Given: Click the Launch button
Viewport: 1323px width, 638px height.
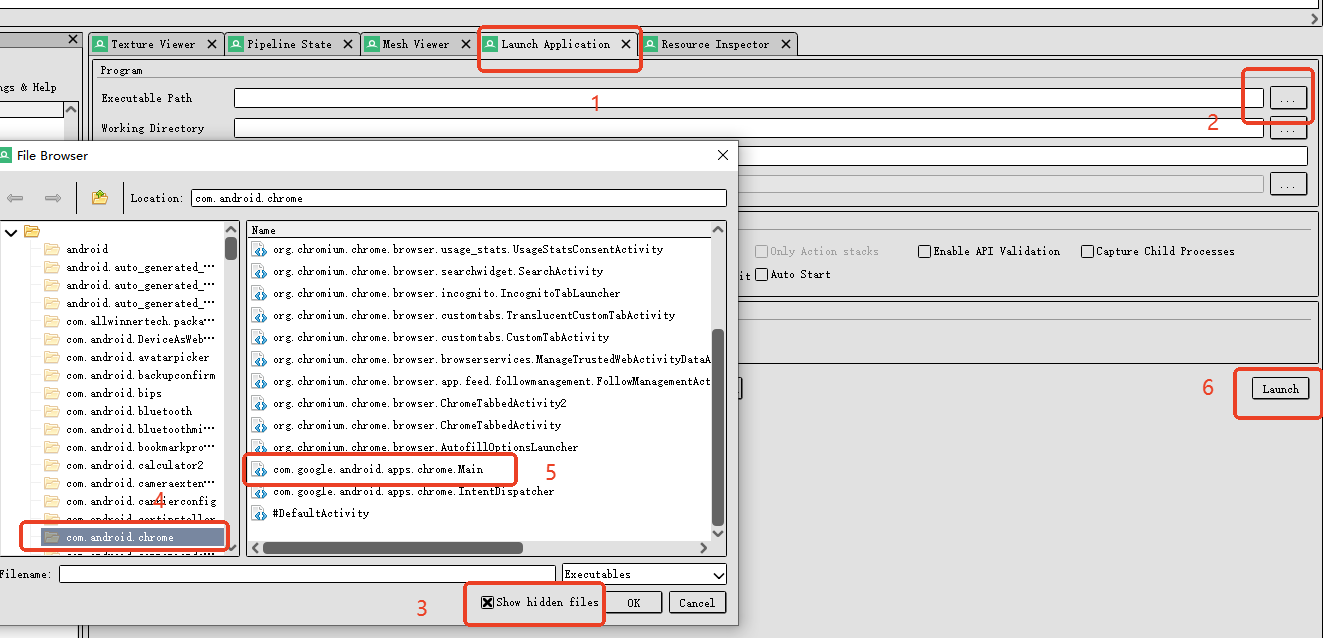Looking at the screenshot, I should tap(1279, 389).
